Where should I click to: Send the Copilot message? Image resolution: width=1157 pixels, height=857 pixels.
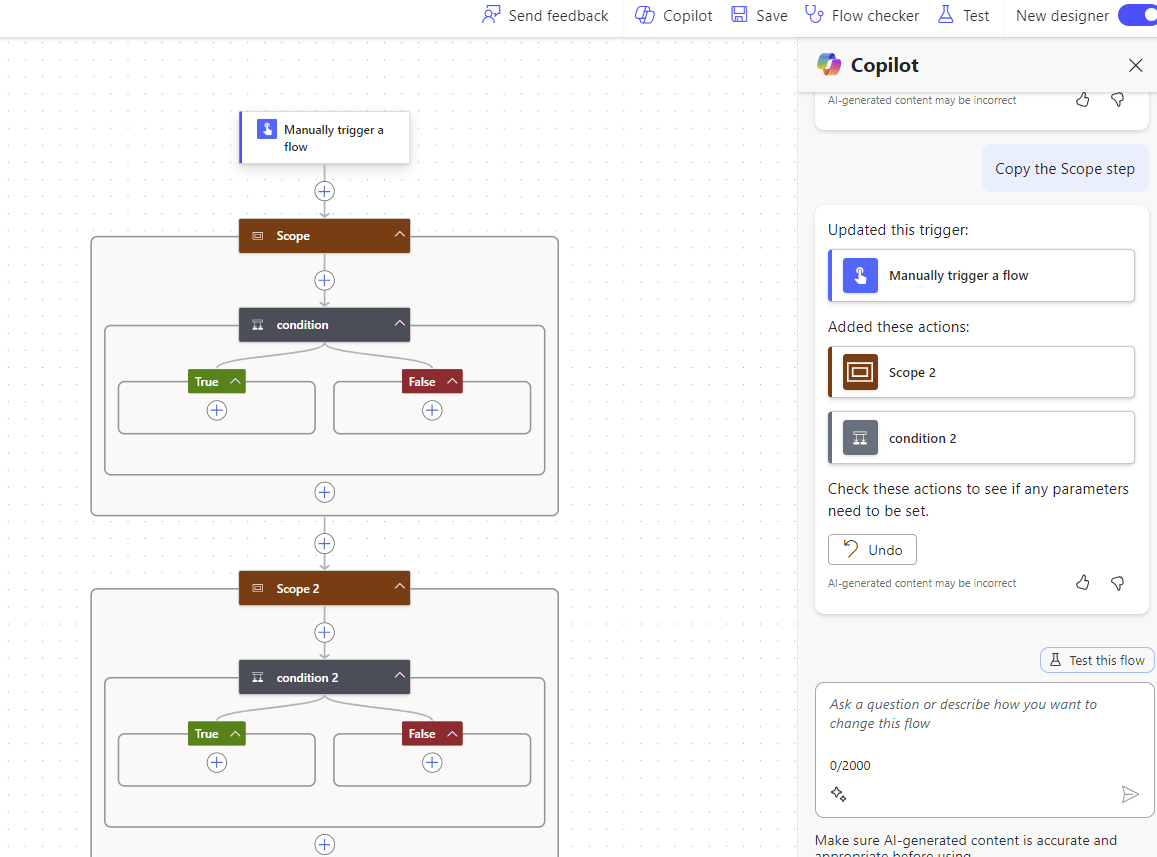1130,794
